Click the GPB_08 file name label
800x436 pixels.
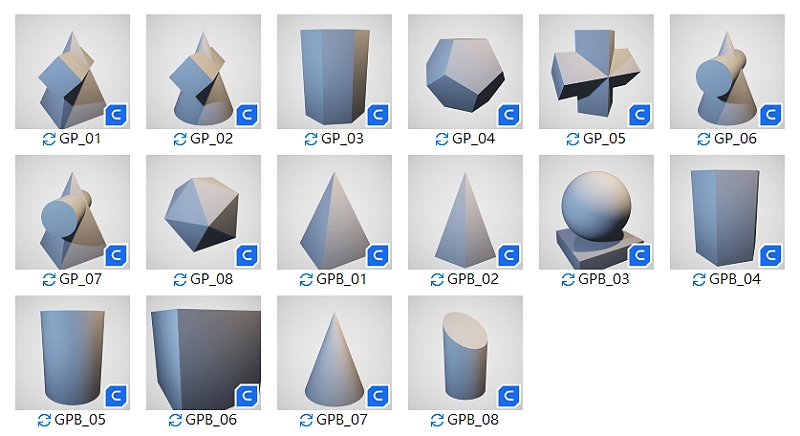click(x=473, y=420)
